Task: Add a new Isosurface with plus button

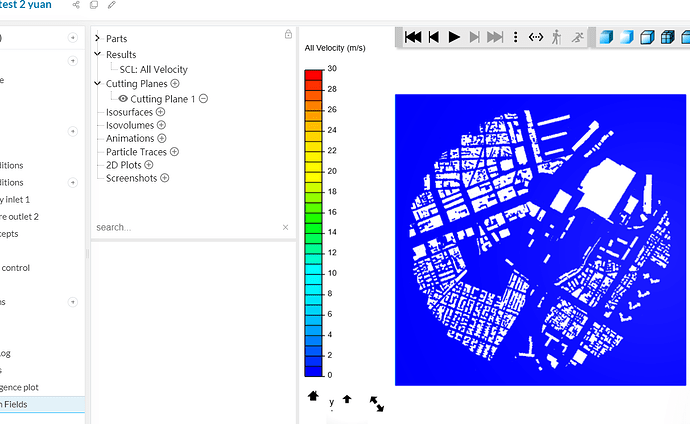Action: point(161,112)
